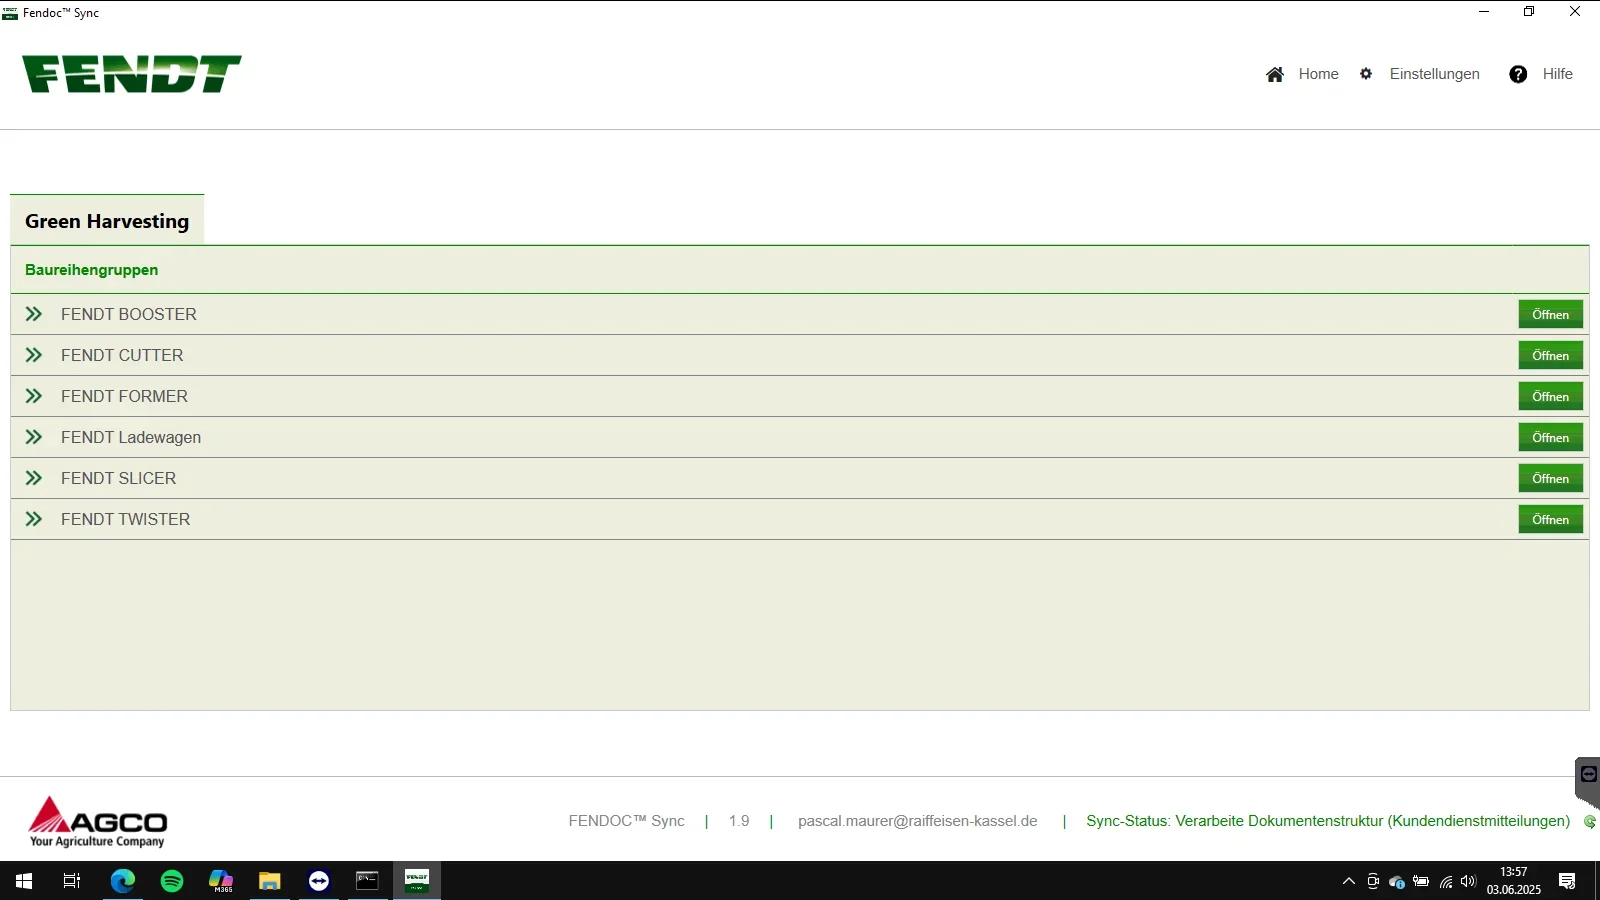The image size is (1600, 900).
Task: Select the Green Harvesting tab
Action: pos(107,221)
